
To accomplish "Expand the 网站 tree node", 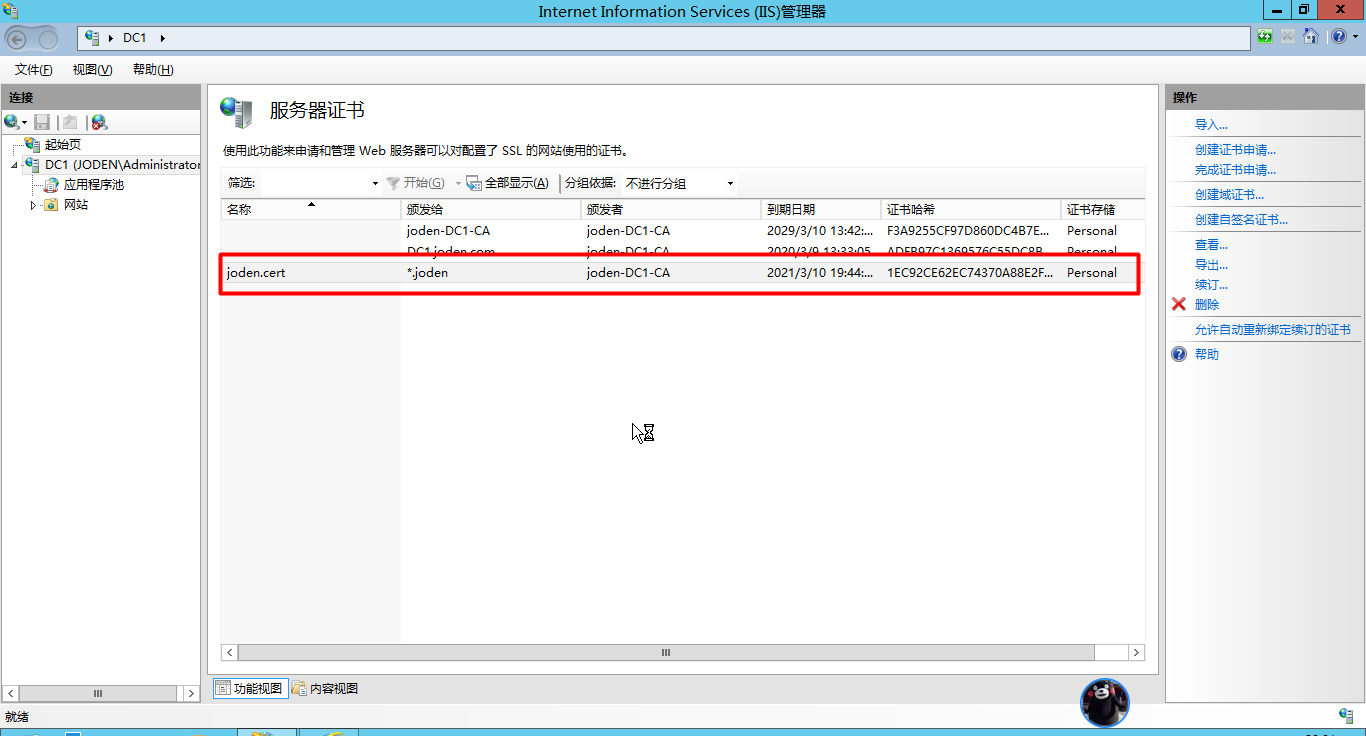I will [33, 205].
